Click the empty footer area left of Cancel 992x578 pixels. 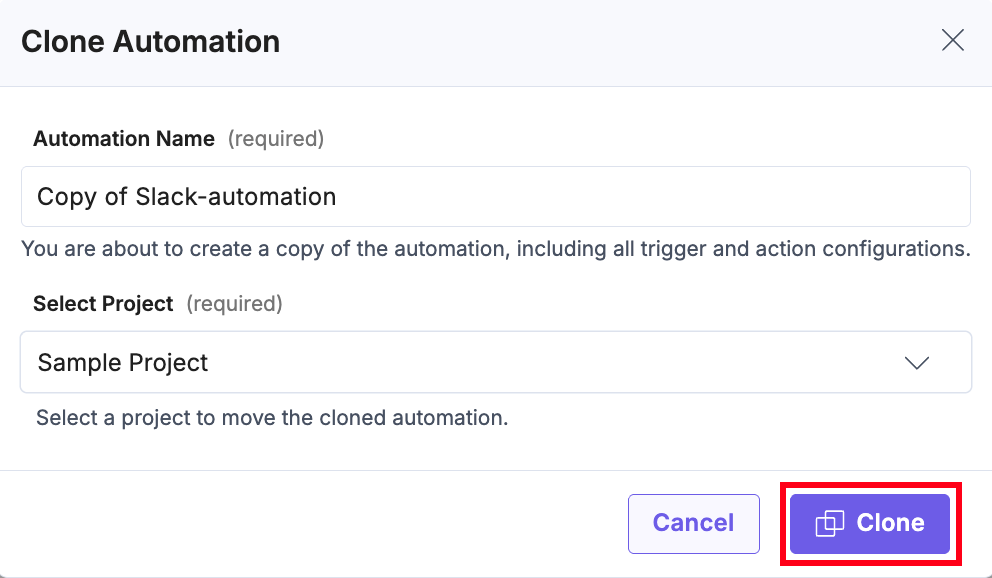(x=300, y=523)
